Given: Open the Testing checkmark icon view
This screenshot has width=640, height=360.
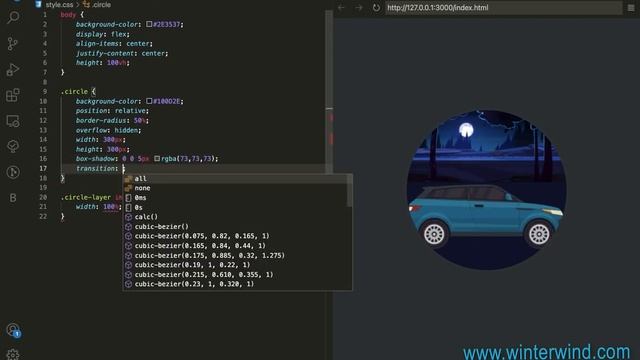Looking at the screenshot, I should coord(13,146).
